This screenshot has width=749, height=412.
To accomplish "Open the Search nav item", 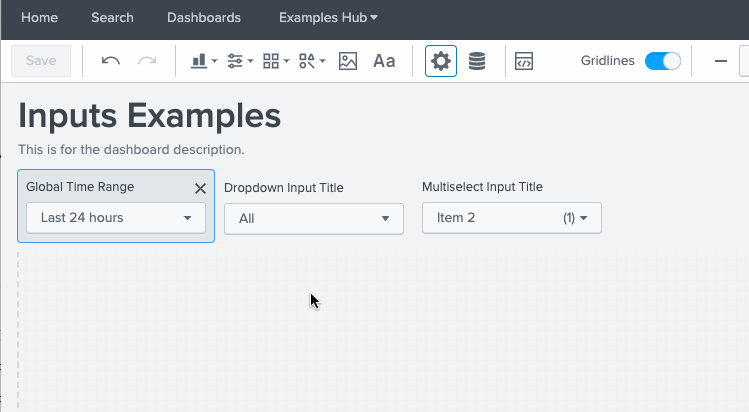I will 112,18.
